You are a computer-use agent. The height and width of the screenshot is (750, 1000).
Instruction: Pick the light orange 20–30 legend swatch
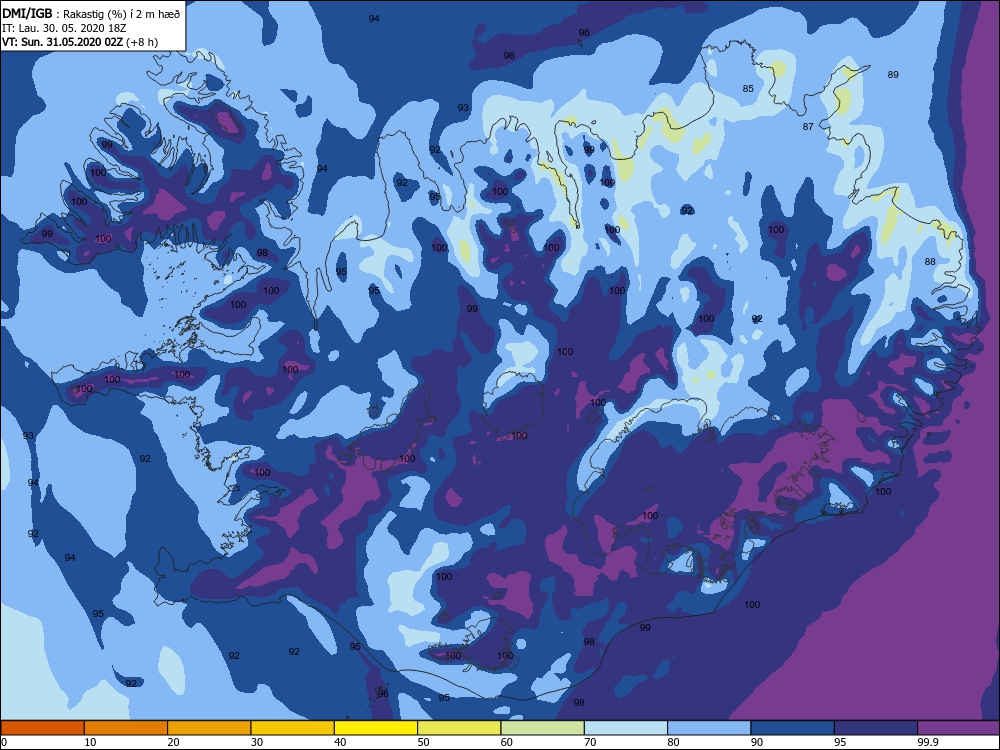click(x=209, y=728)
